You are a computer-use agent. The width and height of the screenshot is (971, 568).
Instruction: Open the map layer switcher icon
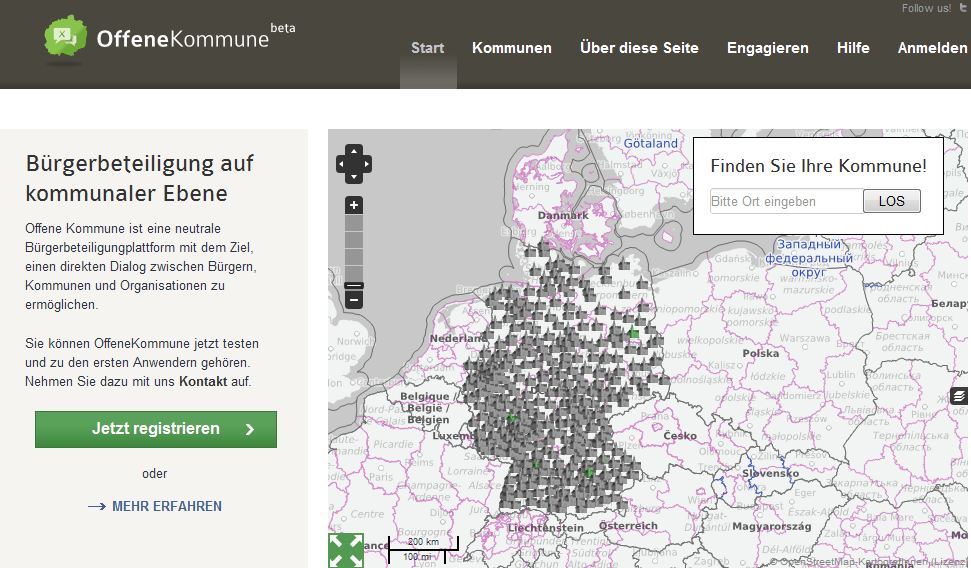pos(959,395)
